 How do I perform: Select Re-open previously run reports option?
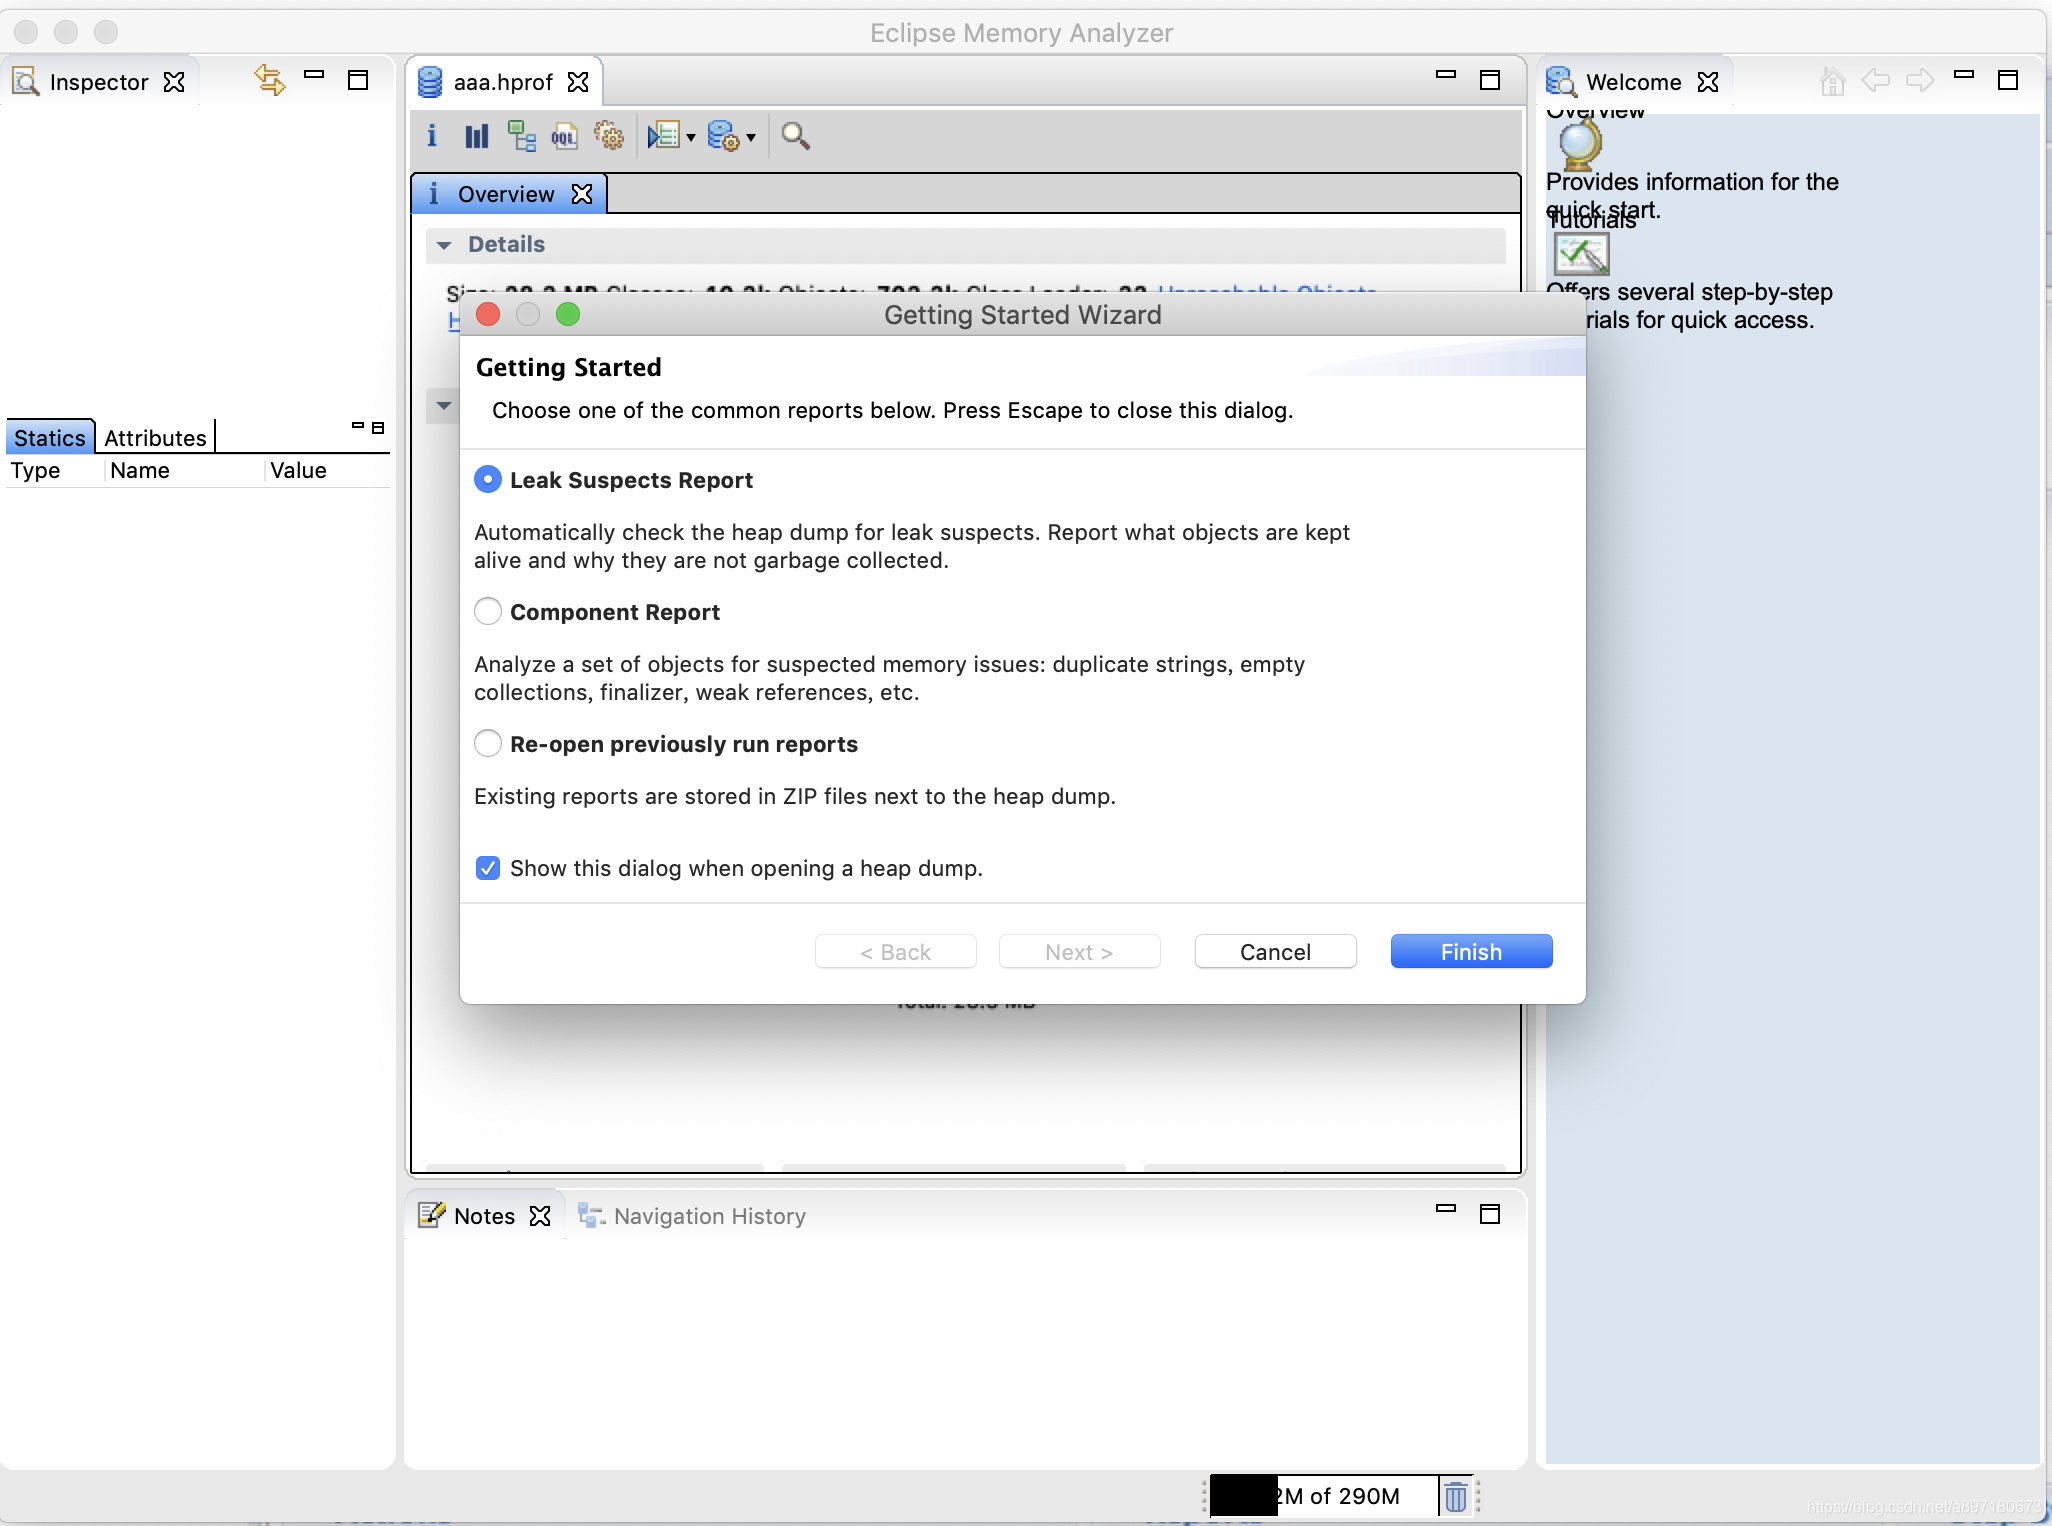[487, 743]
